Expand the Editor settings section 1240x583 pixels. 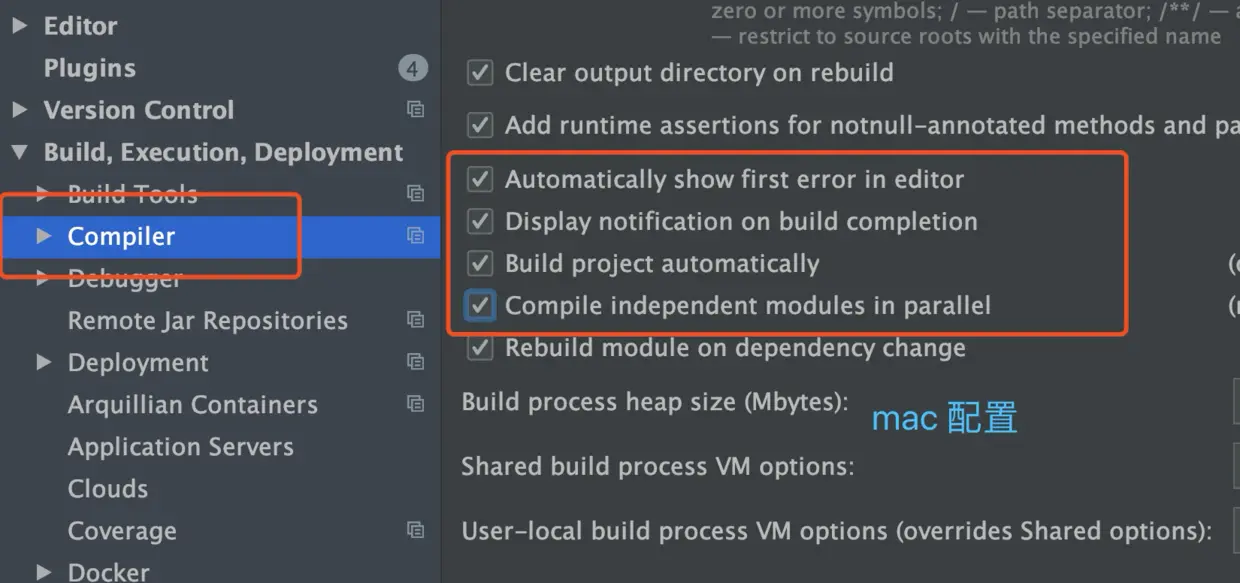19,26
